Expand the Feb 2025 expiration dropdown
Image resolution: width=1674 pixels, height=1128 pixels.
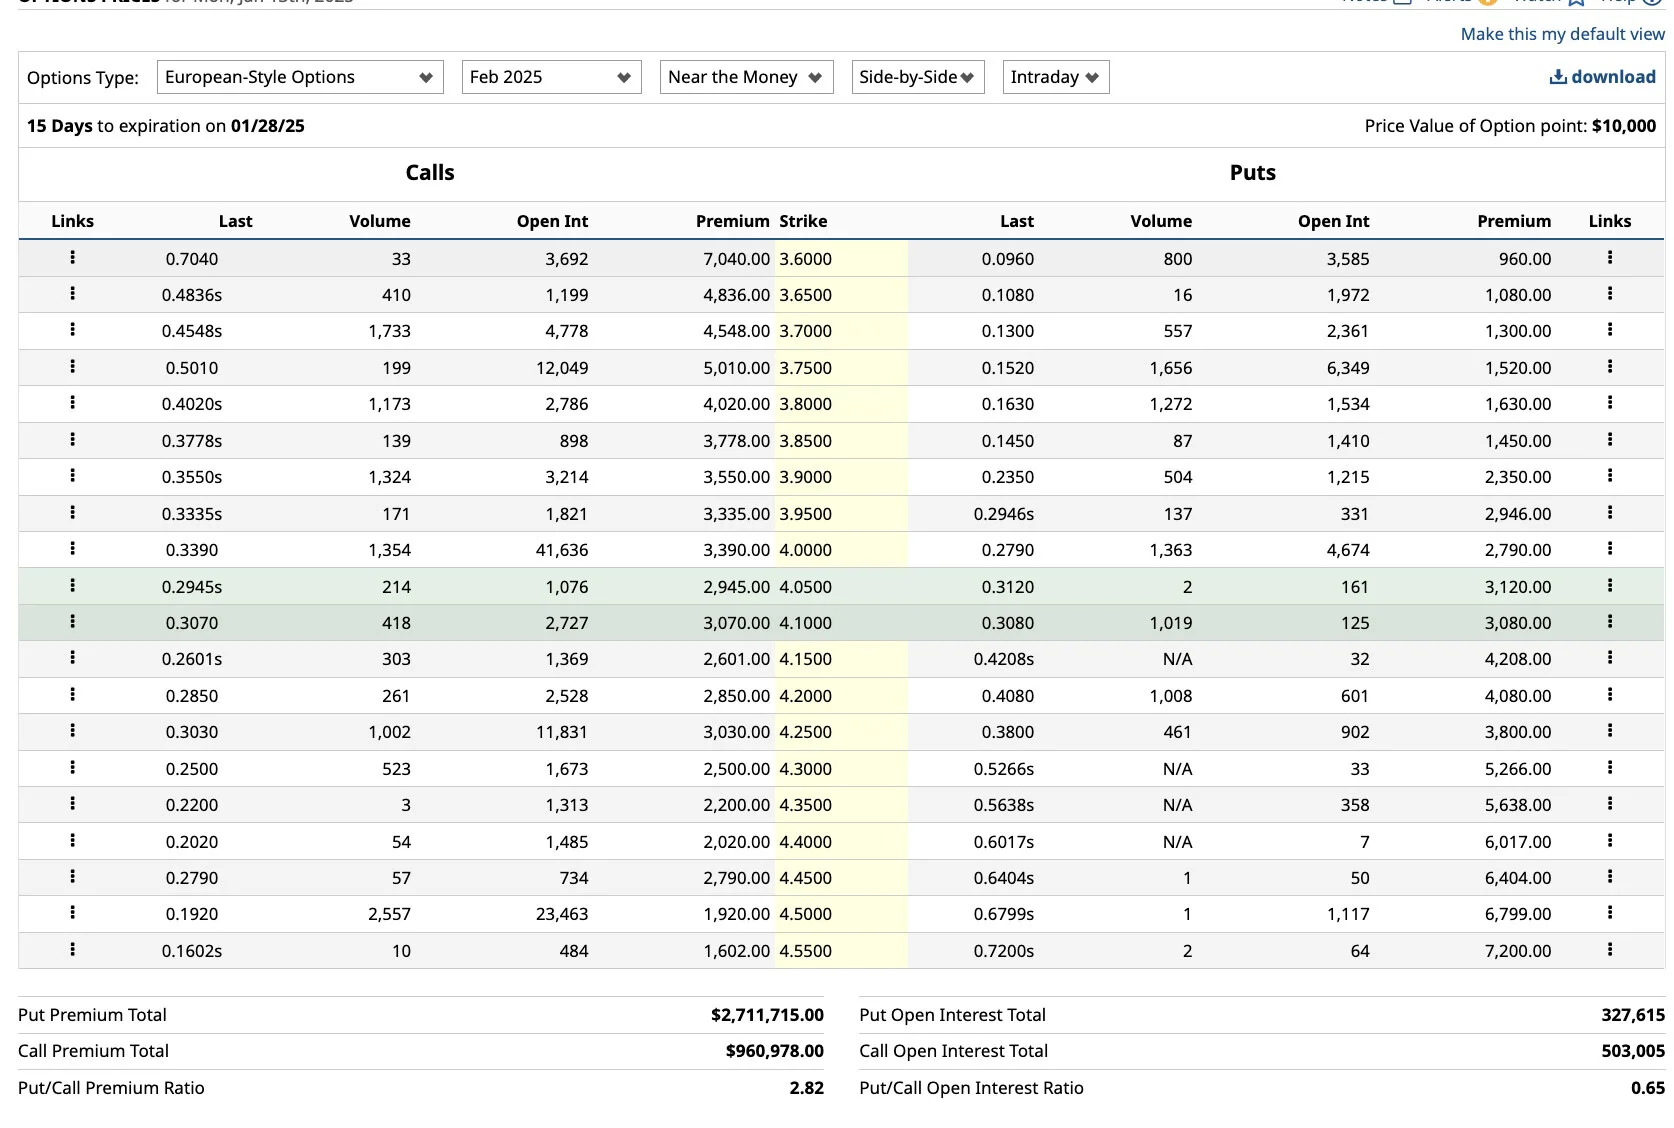tap(551, 77)
